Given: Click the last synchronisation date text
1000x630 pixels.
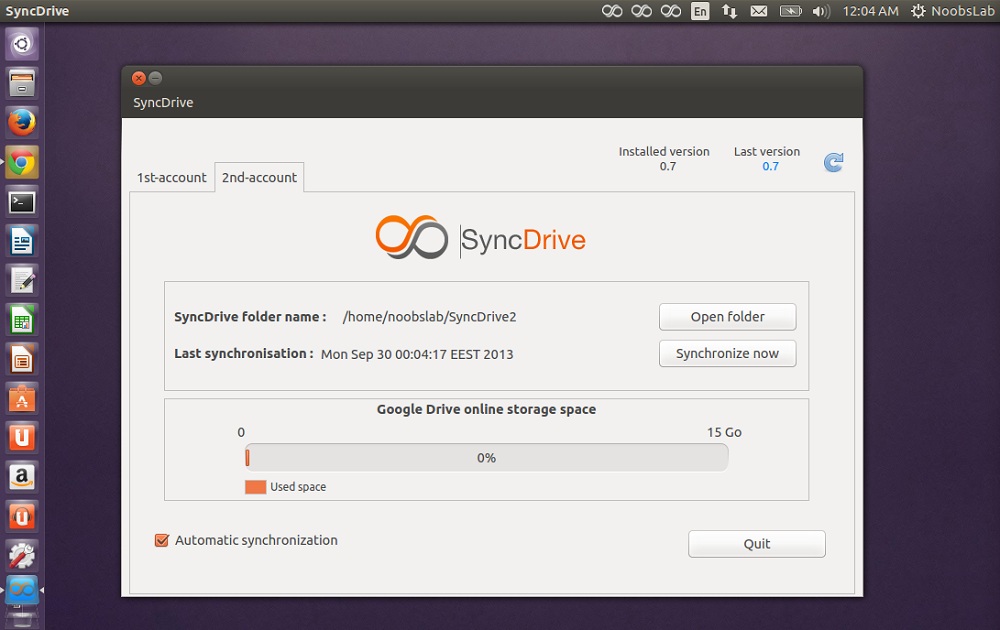Looking at the screenshot, I should 417,355.
